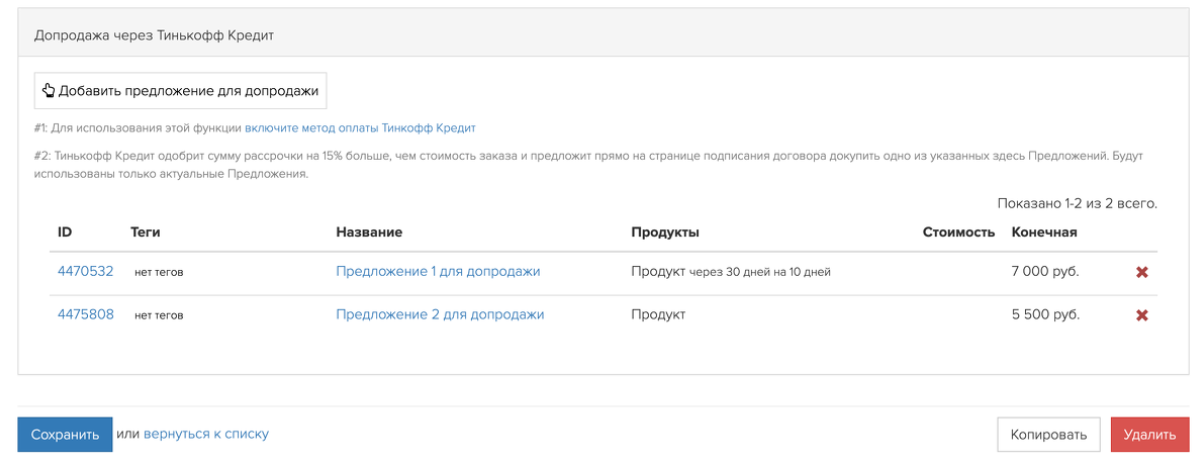The width and height of the screenshot is (1197, 463).
Task: Click the Стоимость column header
Action: 958,232
